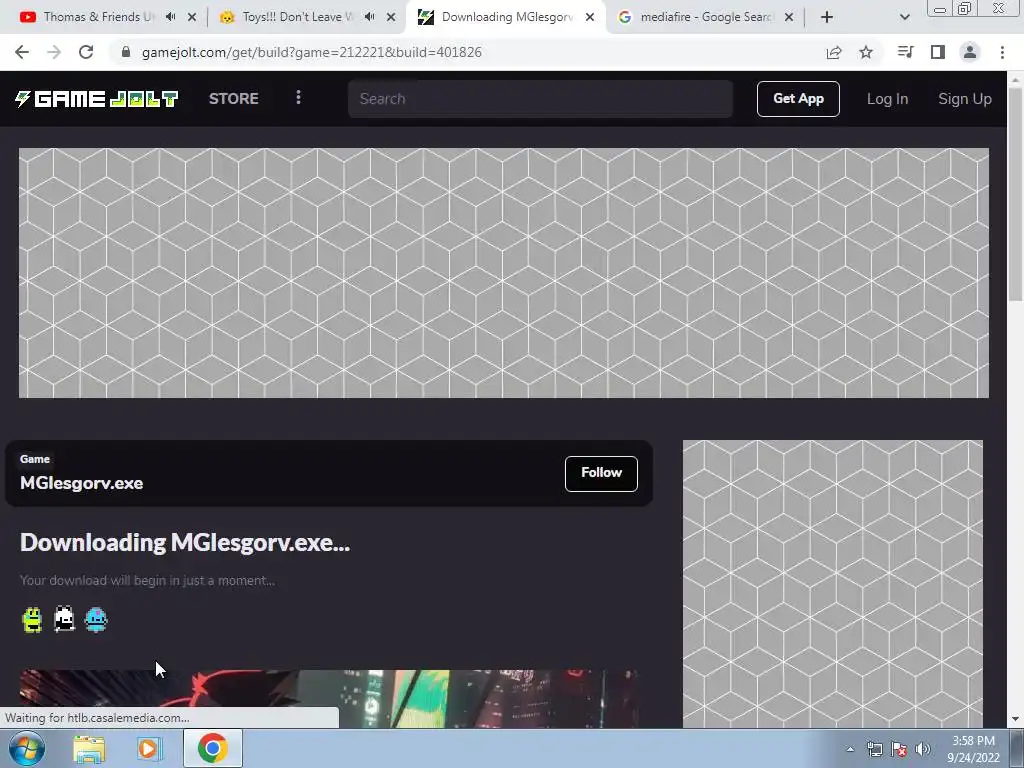
Task: Follow the MGlesgorv.exe game
Action: (x=601, y=473)
